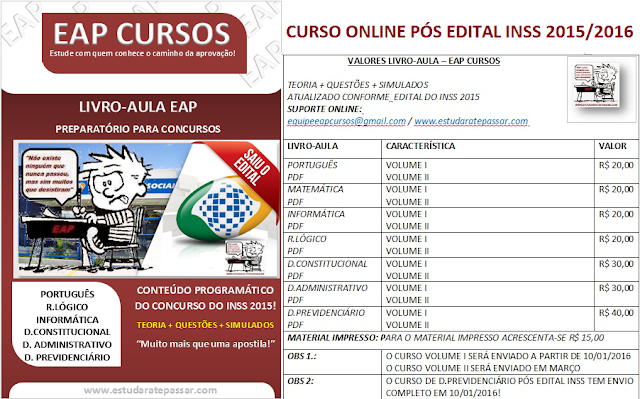The image size is (640, 399).
Task: Open the www.estudaratepassar.com link in the table header
Action: click(471, 121)
